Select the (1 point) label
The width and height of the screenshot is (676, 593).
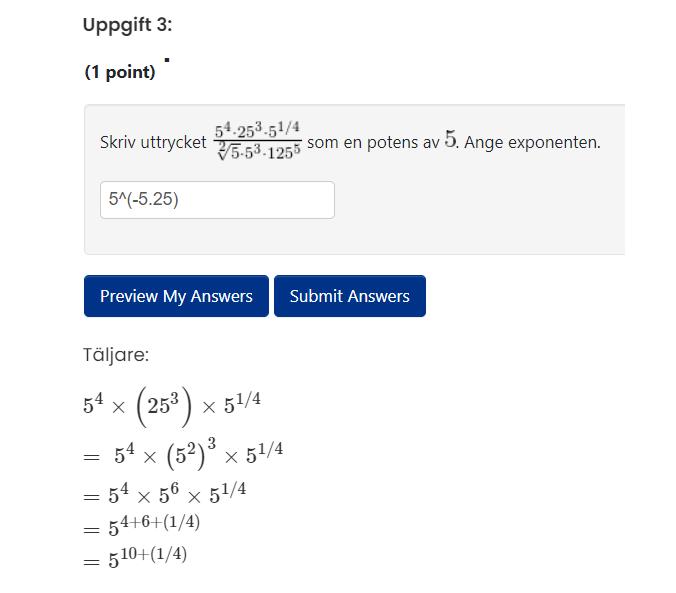click(x=120, y=72)
